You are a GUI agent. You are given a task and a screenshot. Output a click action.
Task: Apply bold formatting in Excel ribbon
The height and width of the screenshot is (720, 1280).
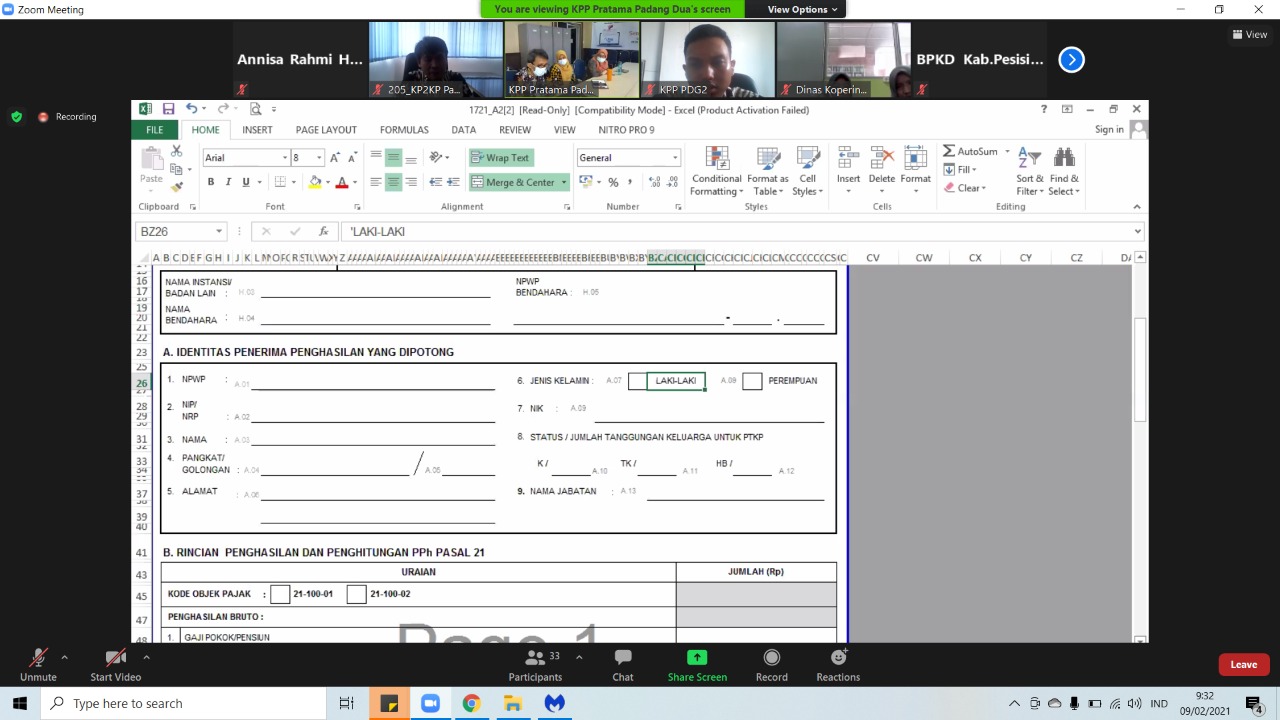point(211,182)
